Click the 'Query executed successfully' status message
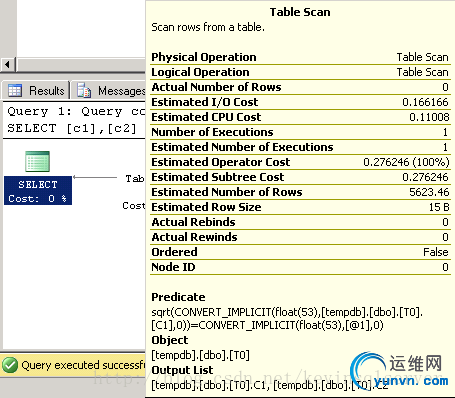Viewport: 455px width, 398px height. [x=83, y=365]
